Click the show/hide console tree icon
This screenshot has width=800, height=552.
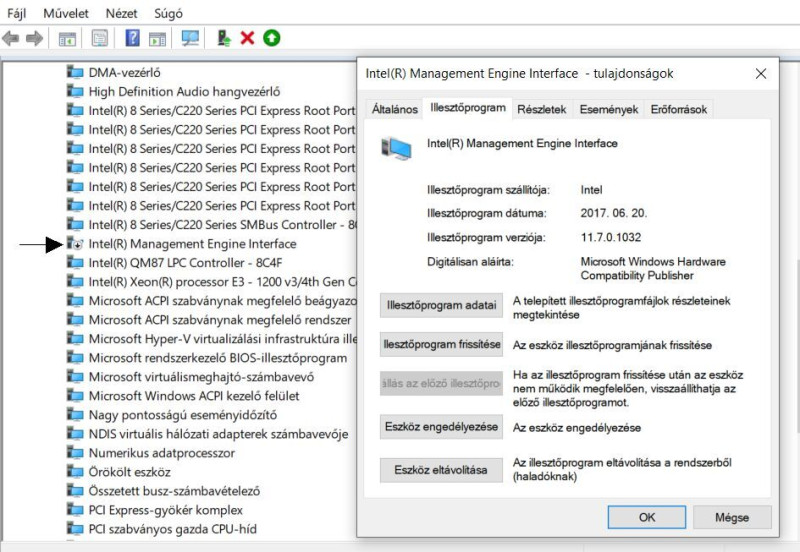point(67,38)
